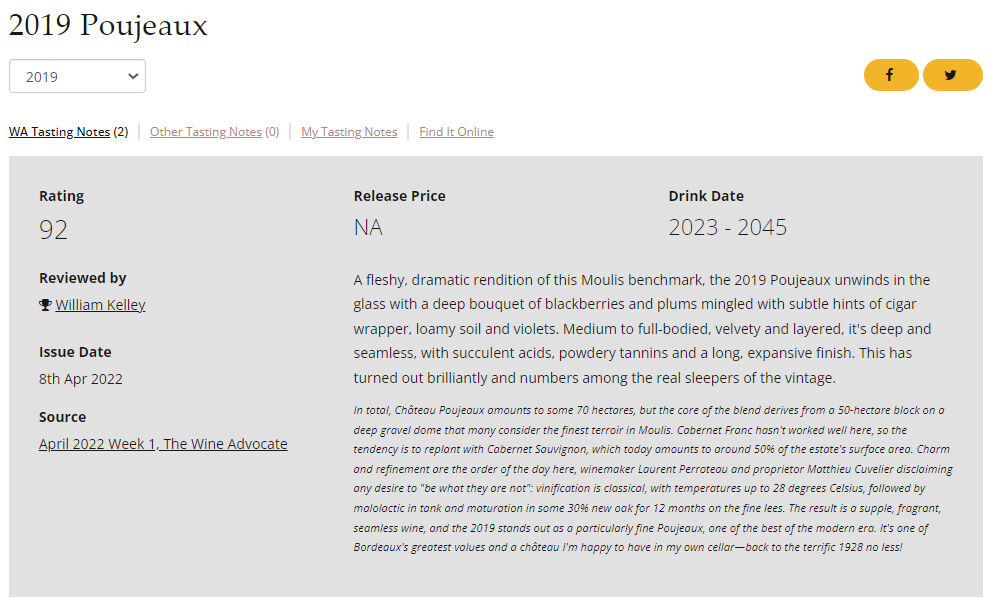Click the Reviewed by label
The width and height of the screenshot is (991, 610).
83,278
